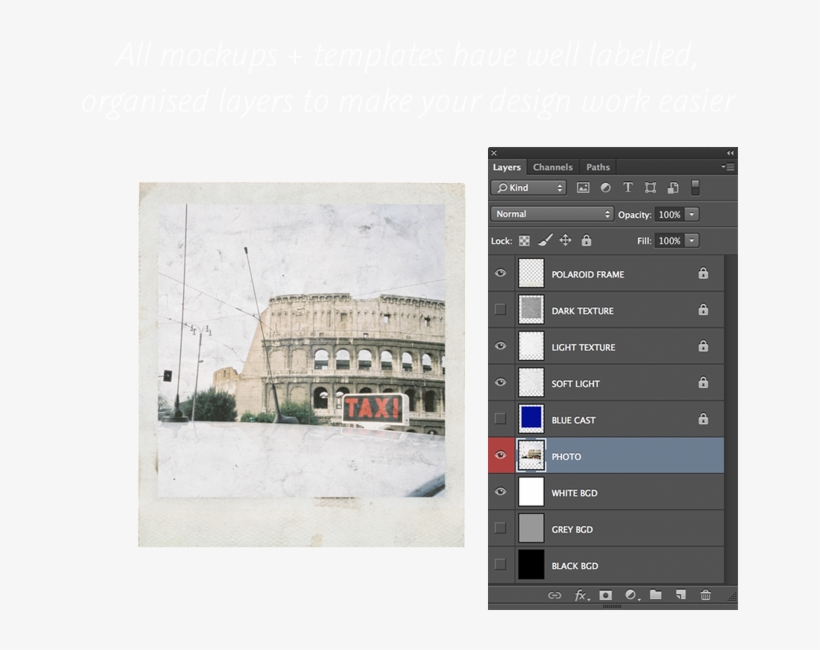Delete layer using the trash icon

pos(706,593)
